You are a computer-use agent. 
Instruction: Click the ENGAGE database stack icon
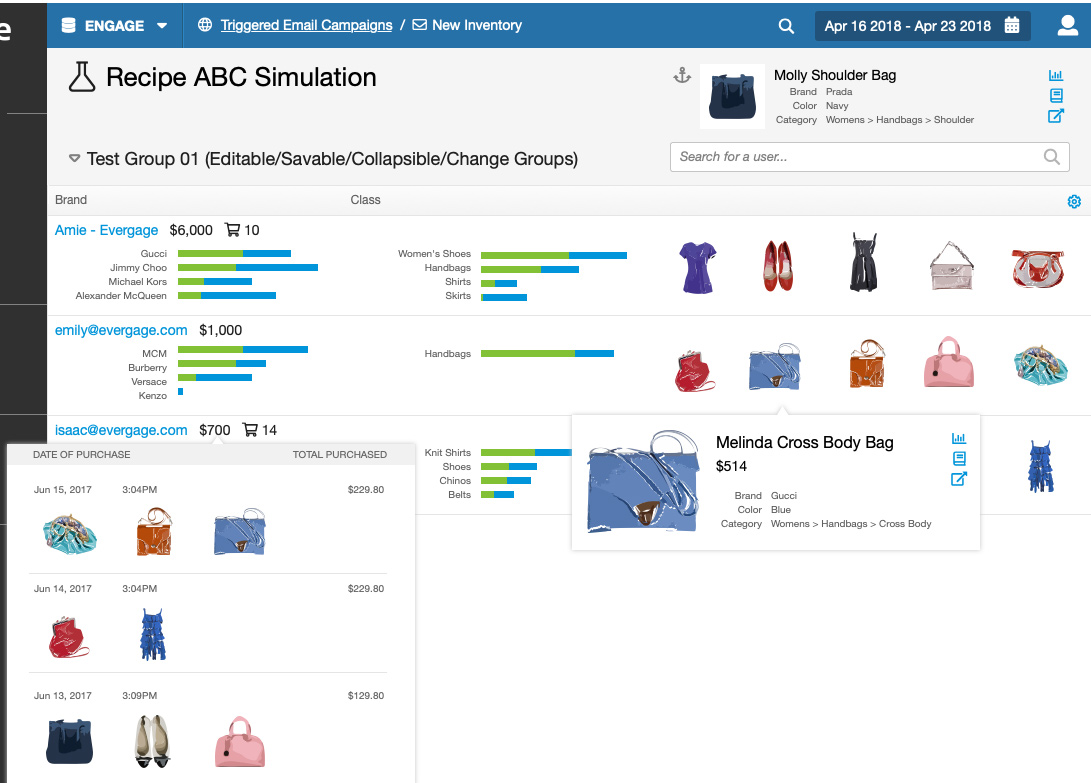68,26
